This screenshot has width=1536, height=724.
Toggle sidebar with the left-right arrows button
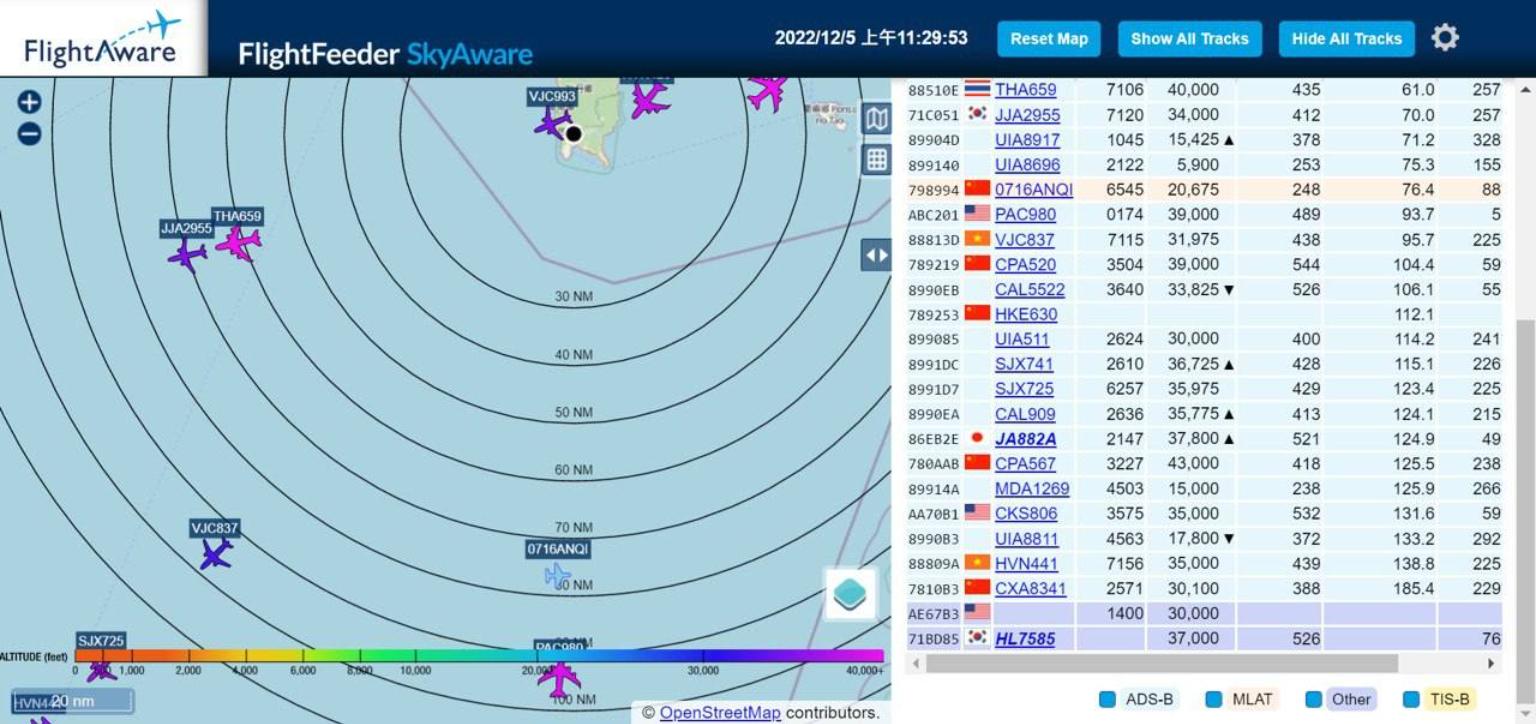(876, 255)
